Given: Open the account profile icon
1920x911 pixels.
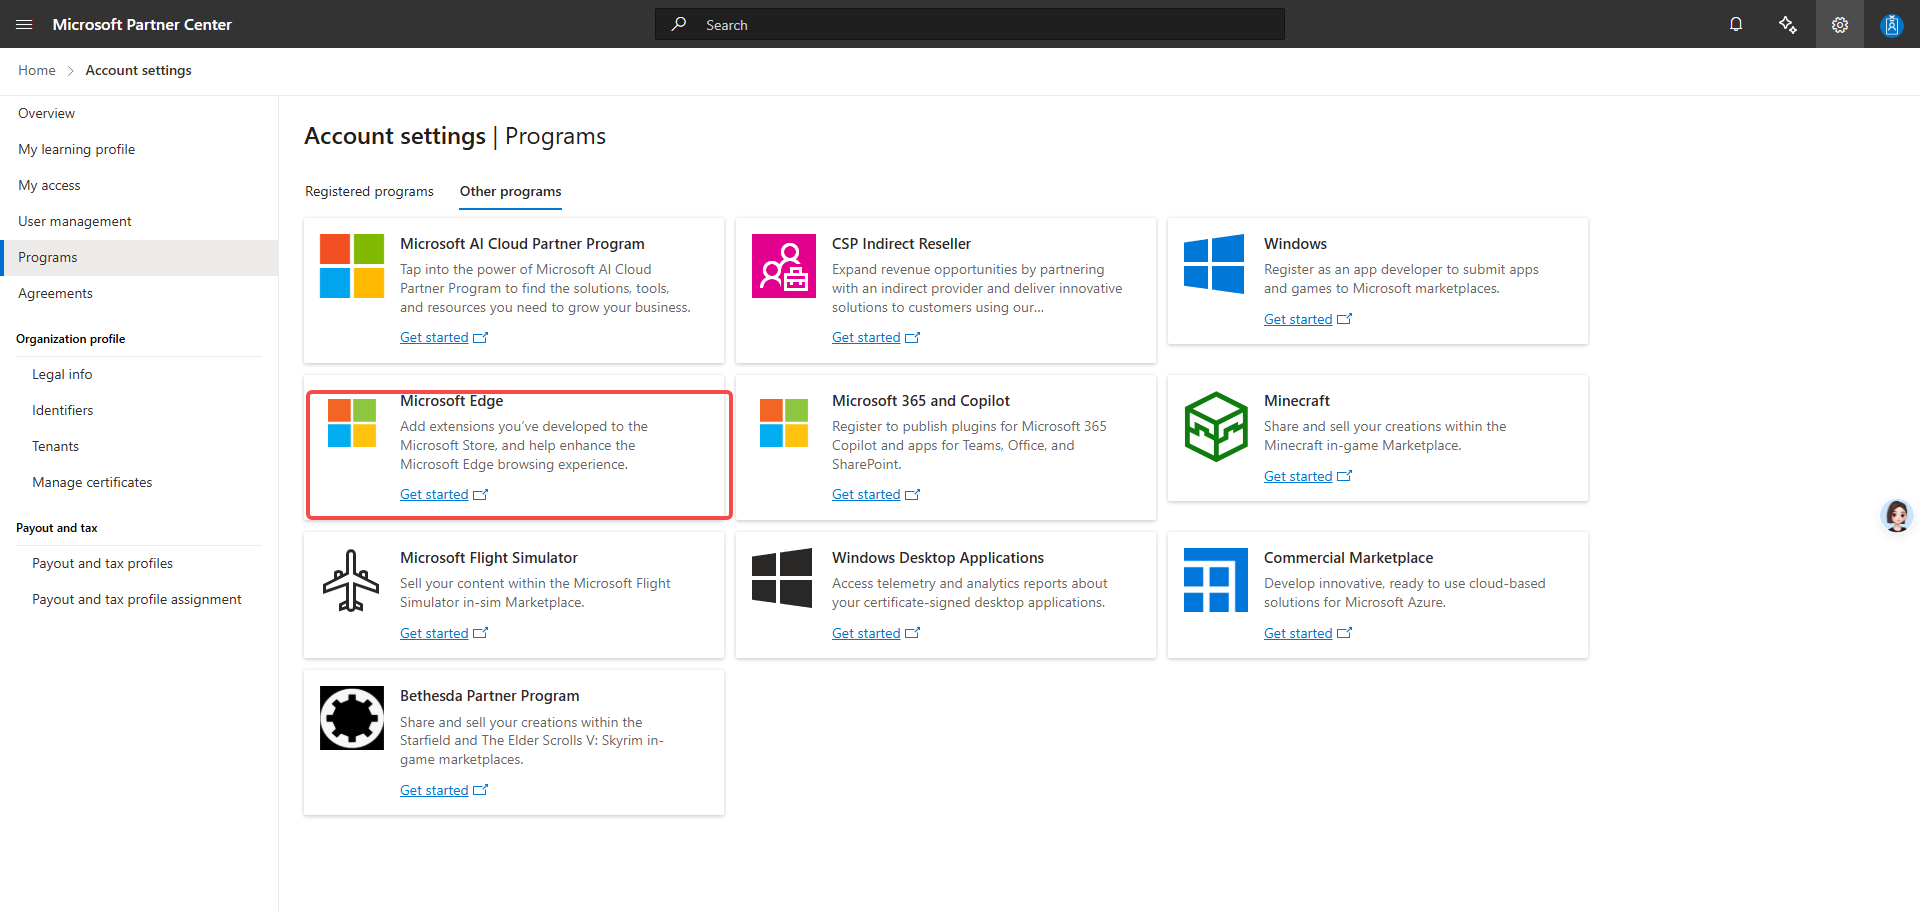Looking at the screenshot, I should tap(1891, 24).
